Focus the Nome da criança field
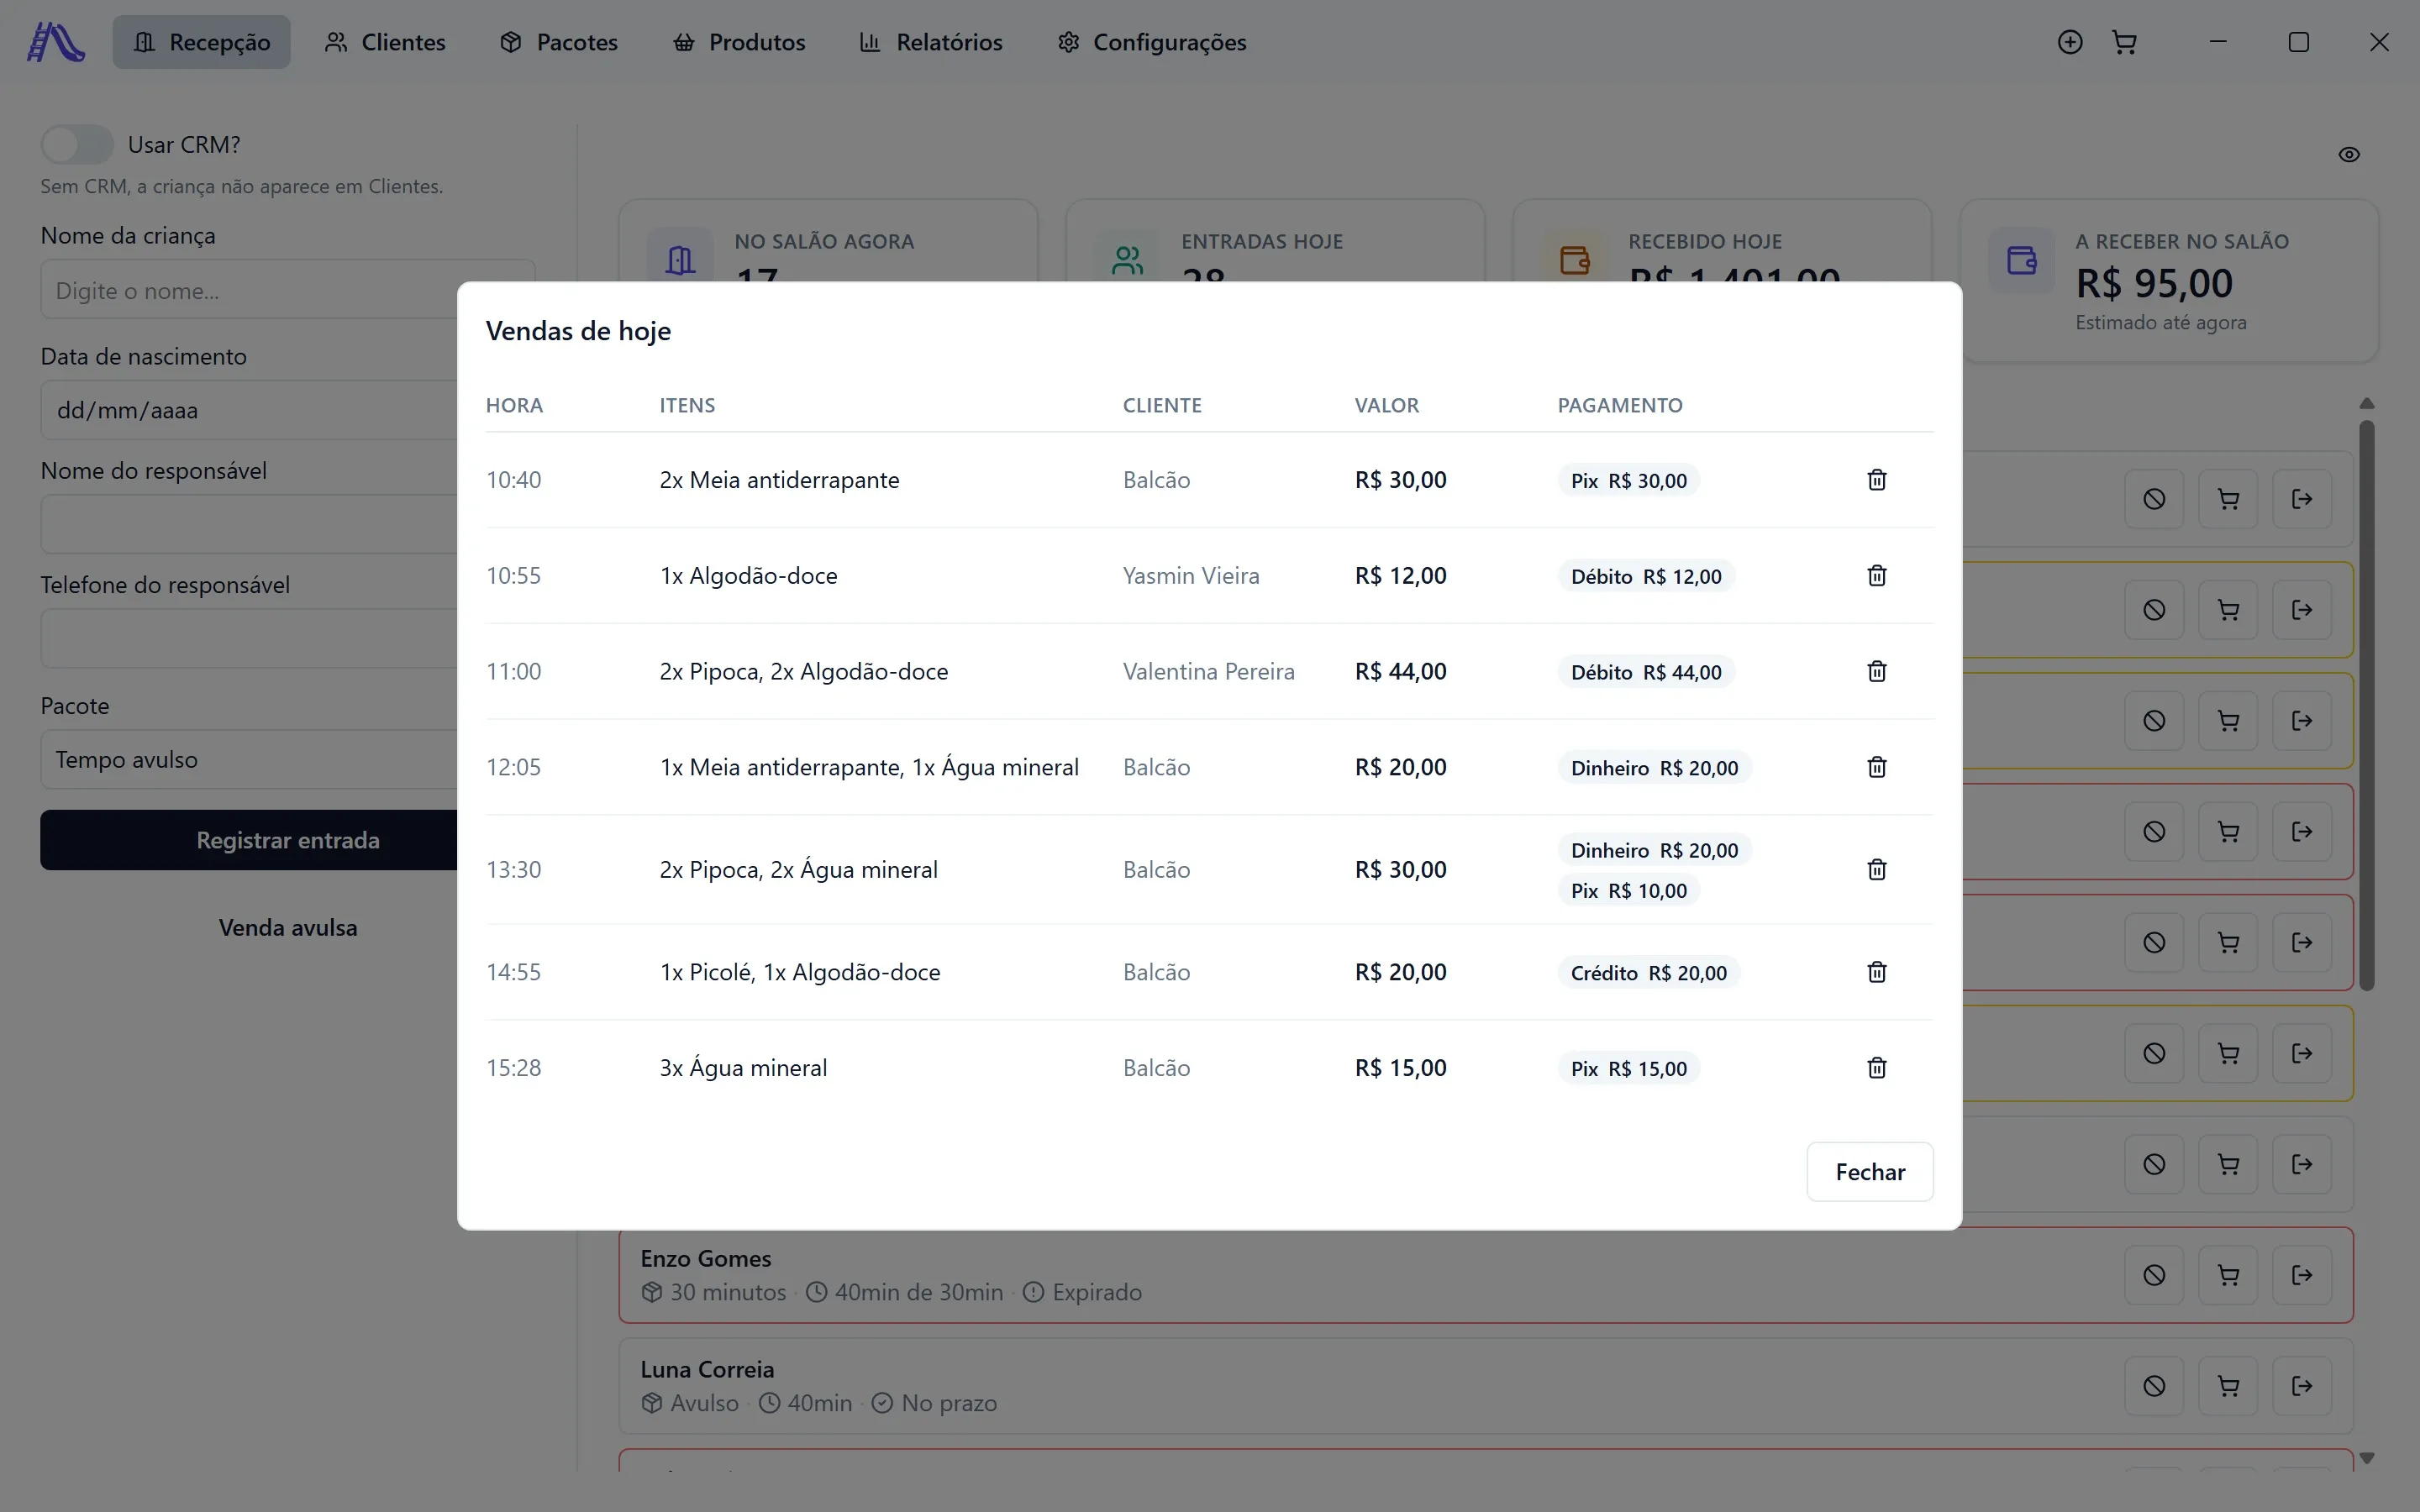Viewport: 2420px width, 1512px height. click(288, 290)
